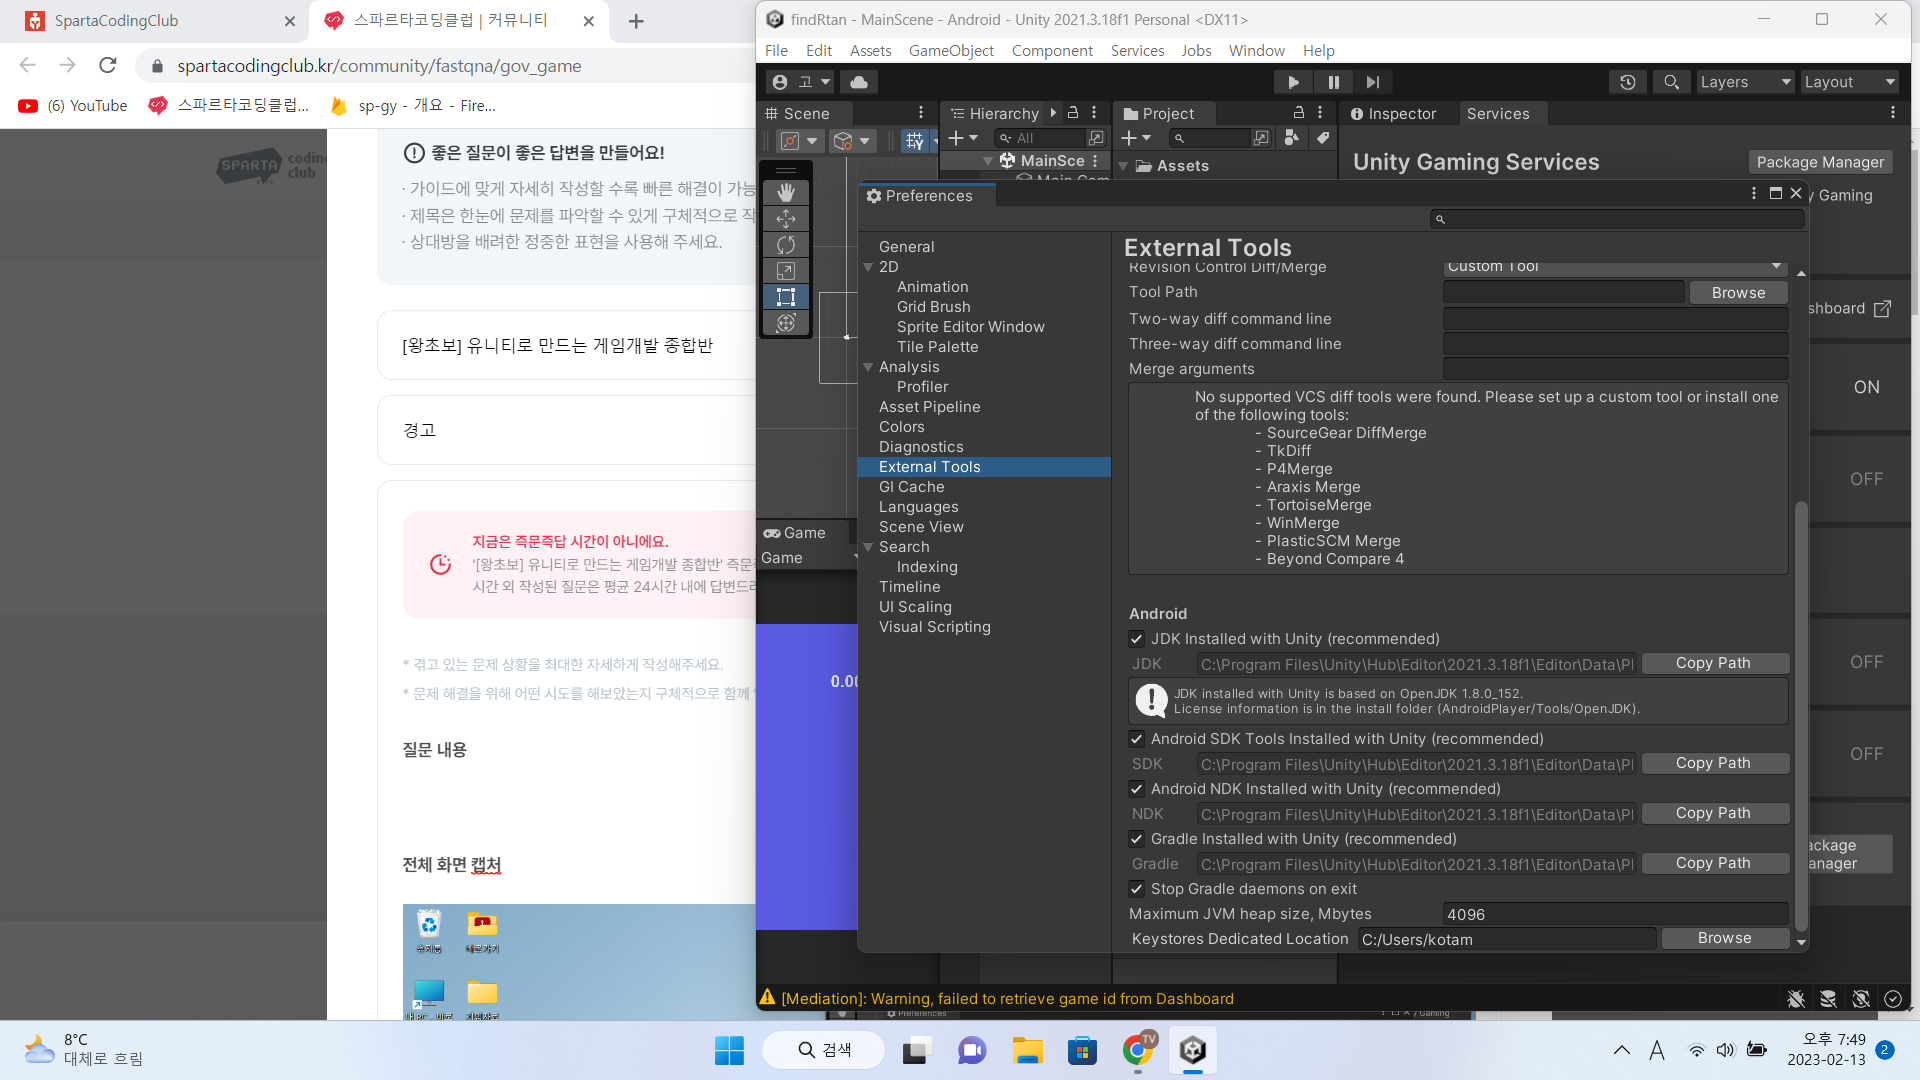Screen dimensions: 1920x1080
Task: Search by label in Project panel
Action: pyautogui.click(x=1322, y=138)
